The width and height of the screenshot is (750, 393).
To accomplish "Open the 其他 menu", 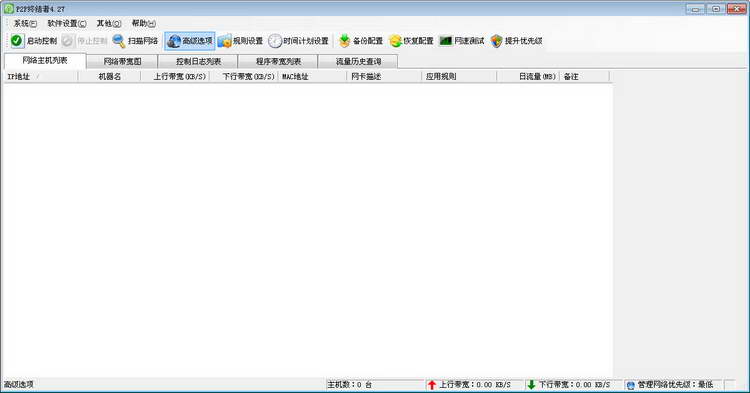I will pos(109,23).
